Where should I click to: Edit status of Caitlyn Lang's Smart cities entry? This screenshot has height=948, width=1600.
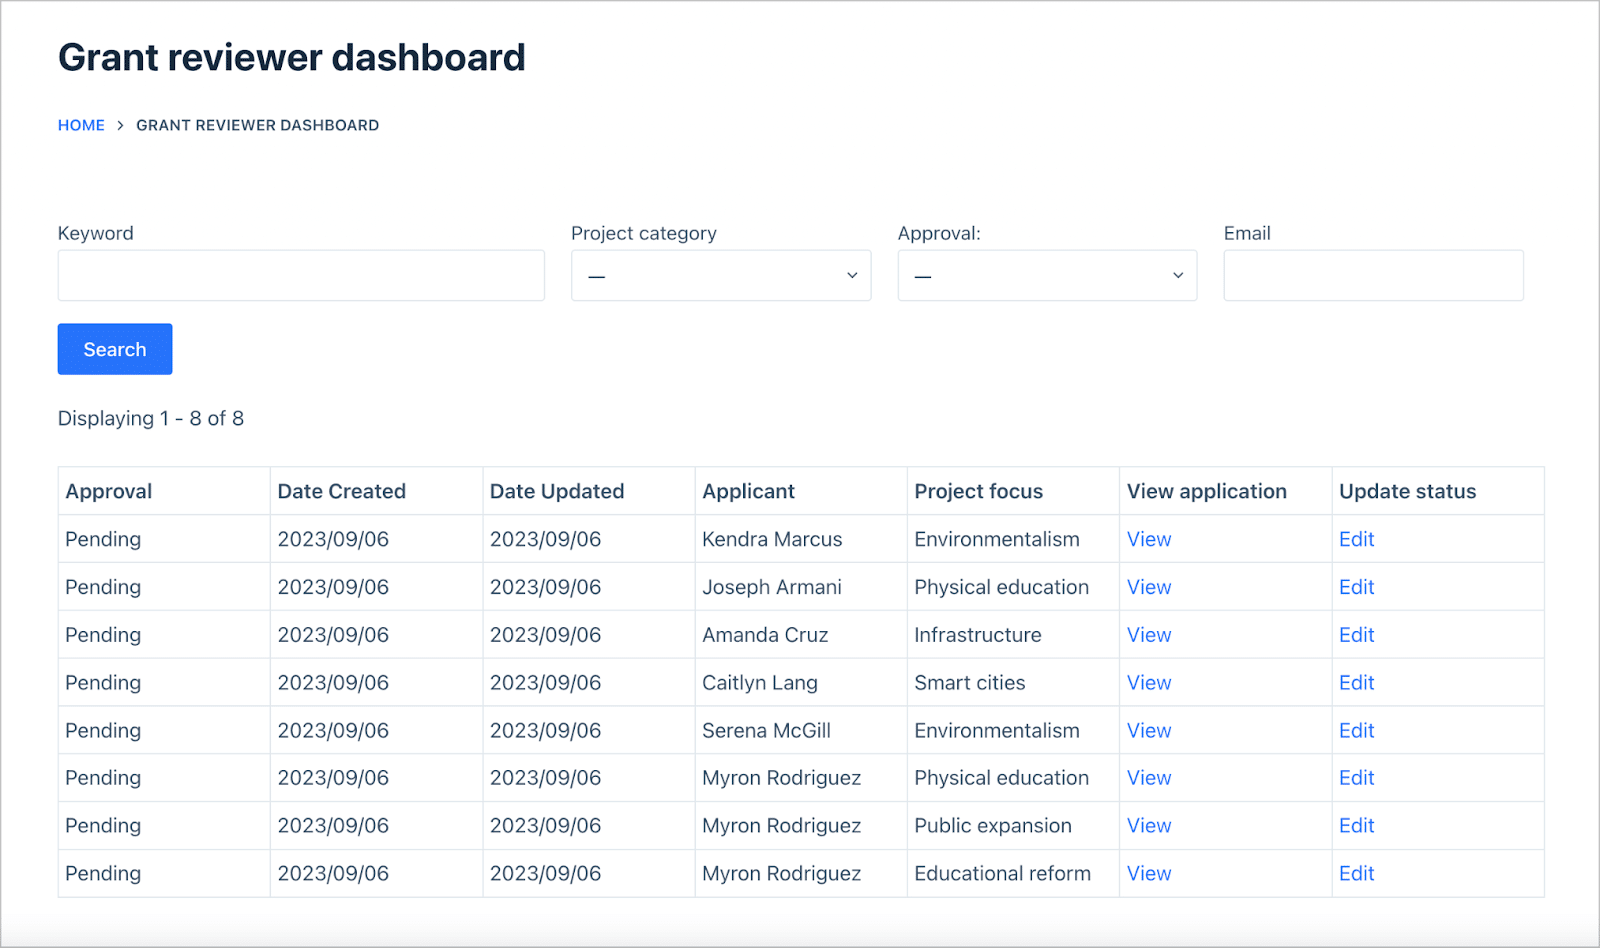click(x=1356, y=682)
